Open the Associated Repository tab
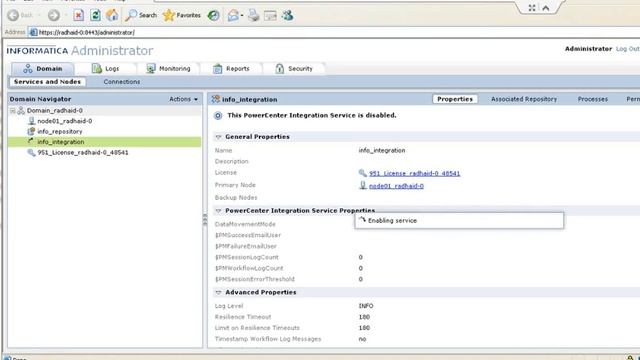Screen dimensions: 640x360 [x=524, y=99]
